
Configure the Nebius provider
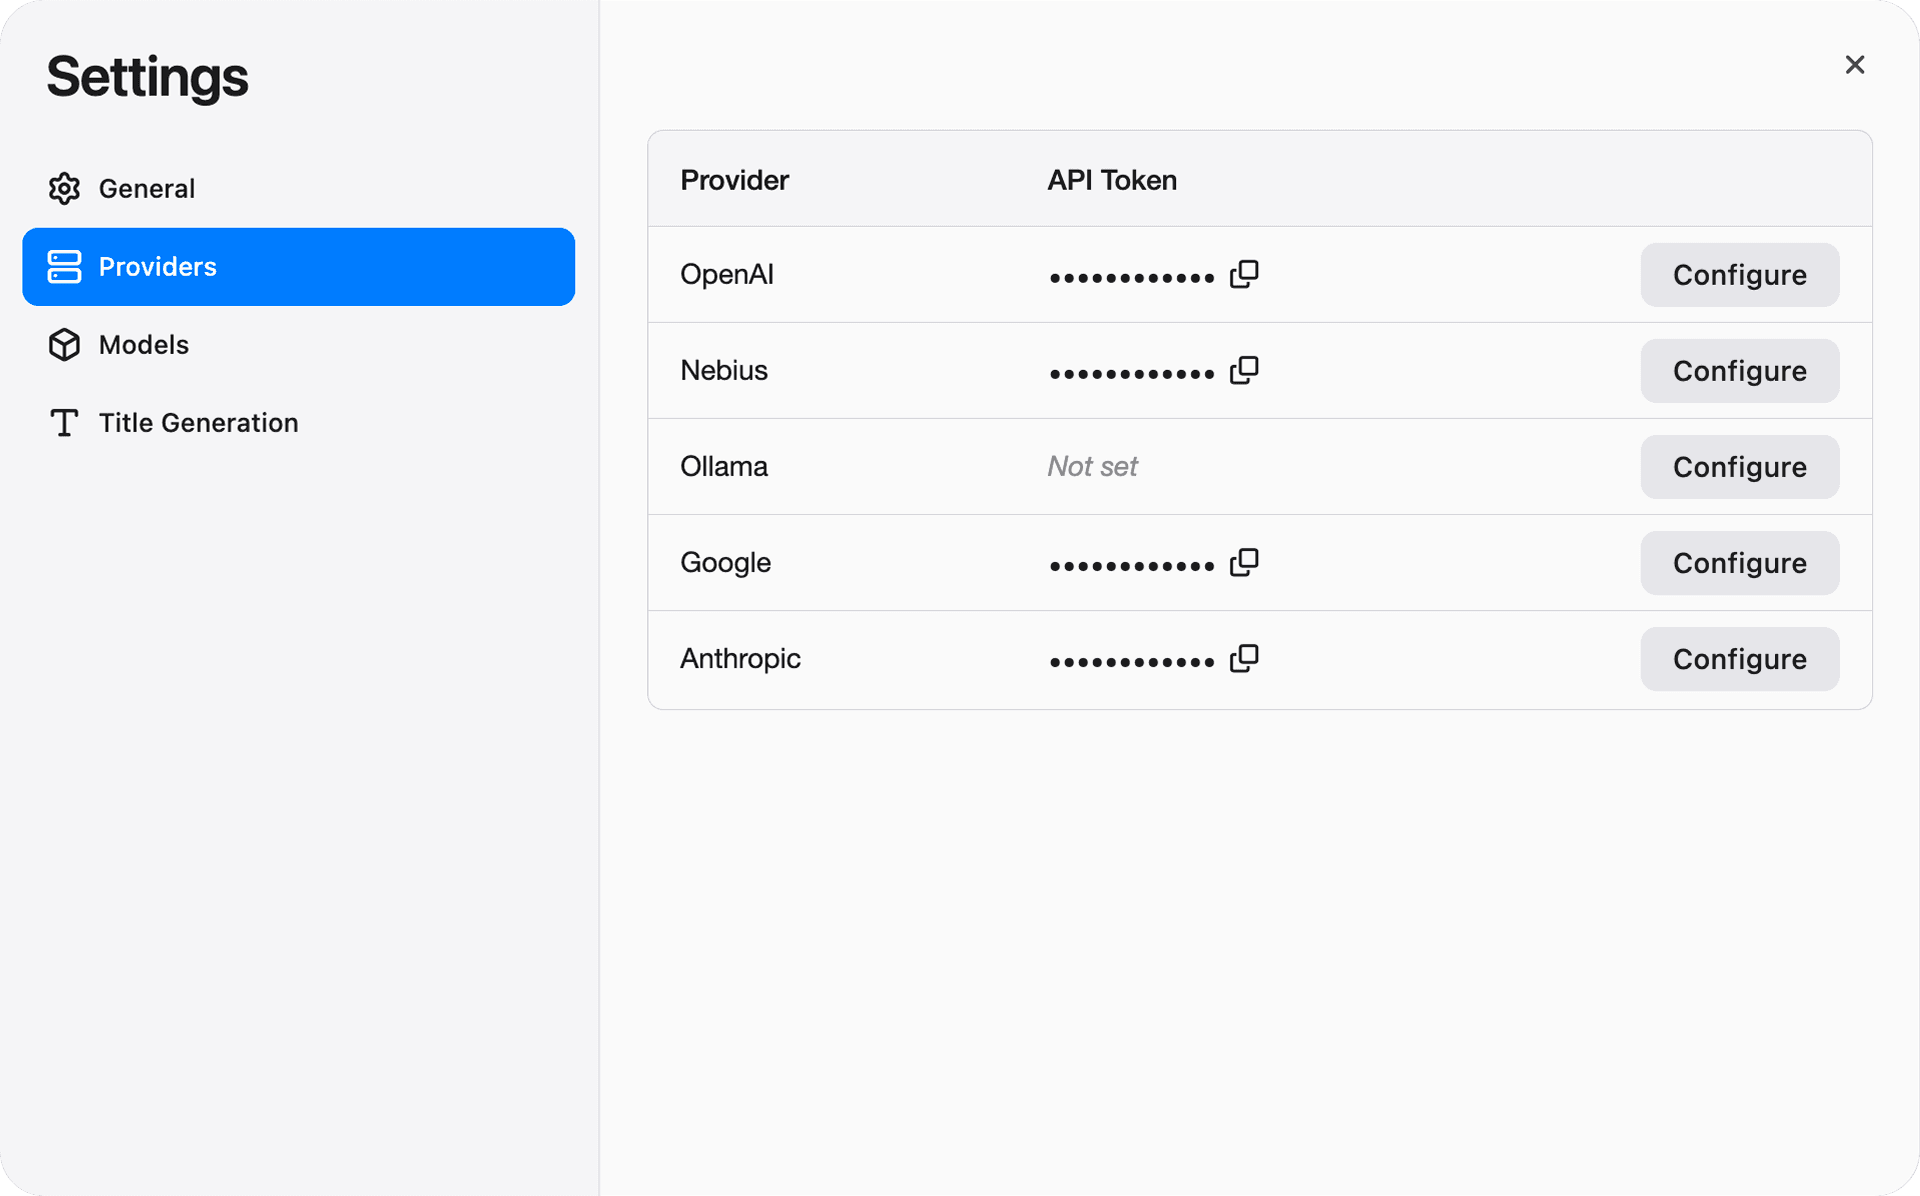pos(1739,371)
